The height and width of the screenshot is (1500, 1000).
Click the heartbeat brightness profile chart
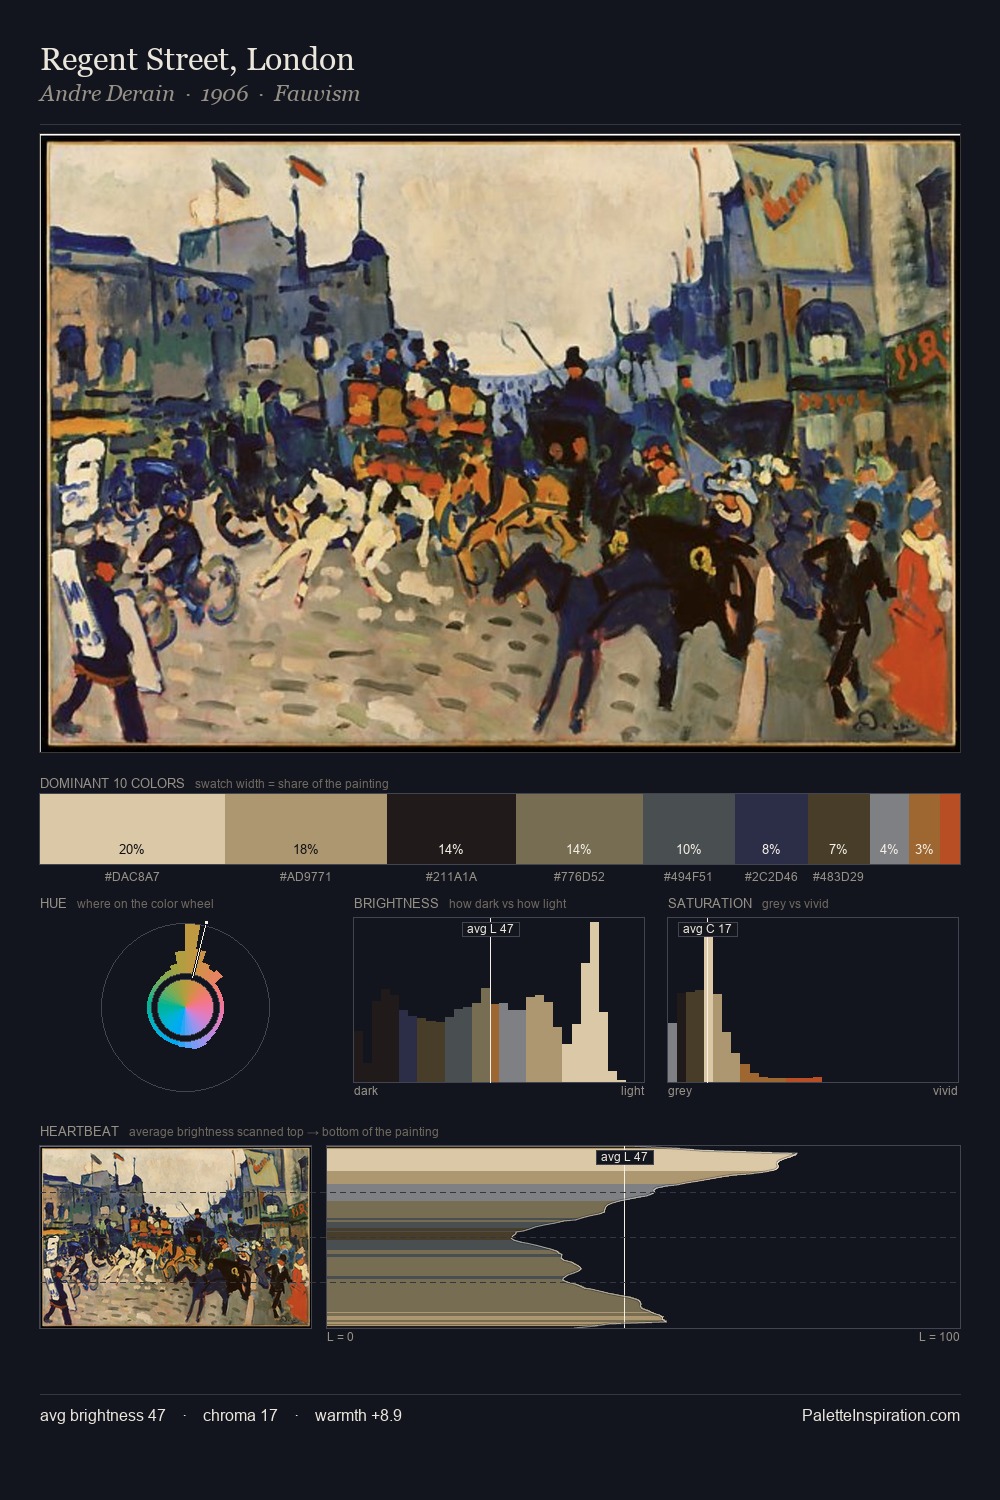(643, 1237)
